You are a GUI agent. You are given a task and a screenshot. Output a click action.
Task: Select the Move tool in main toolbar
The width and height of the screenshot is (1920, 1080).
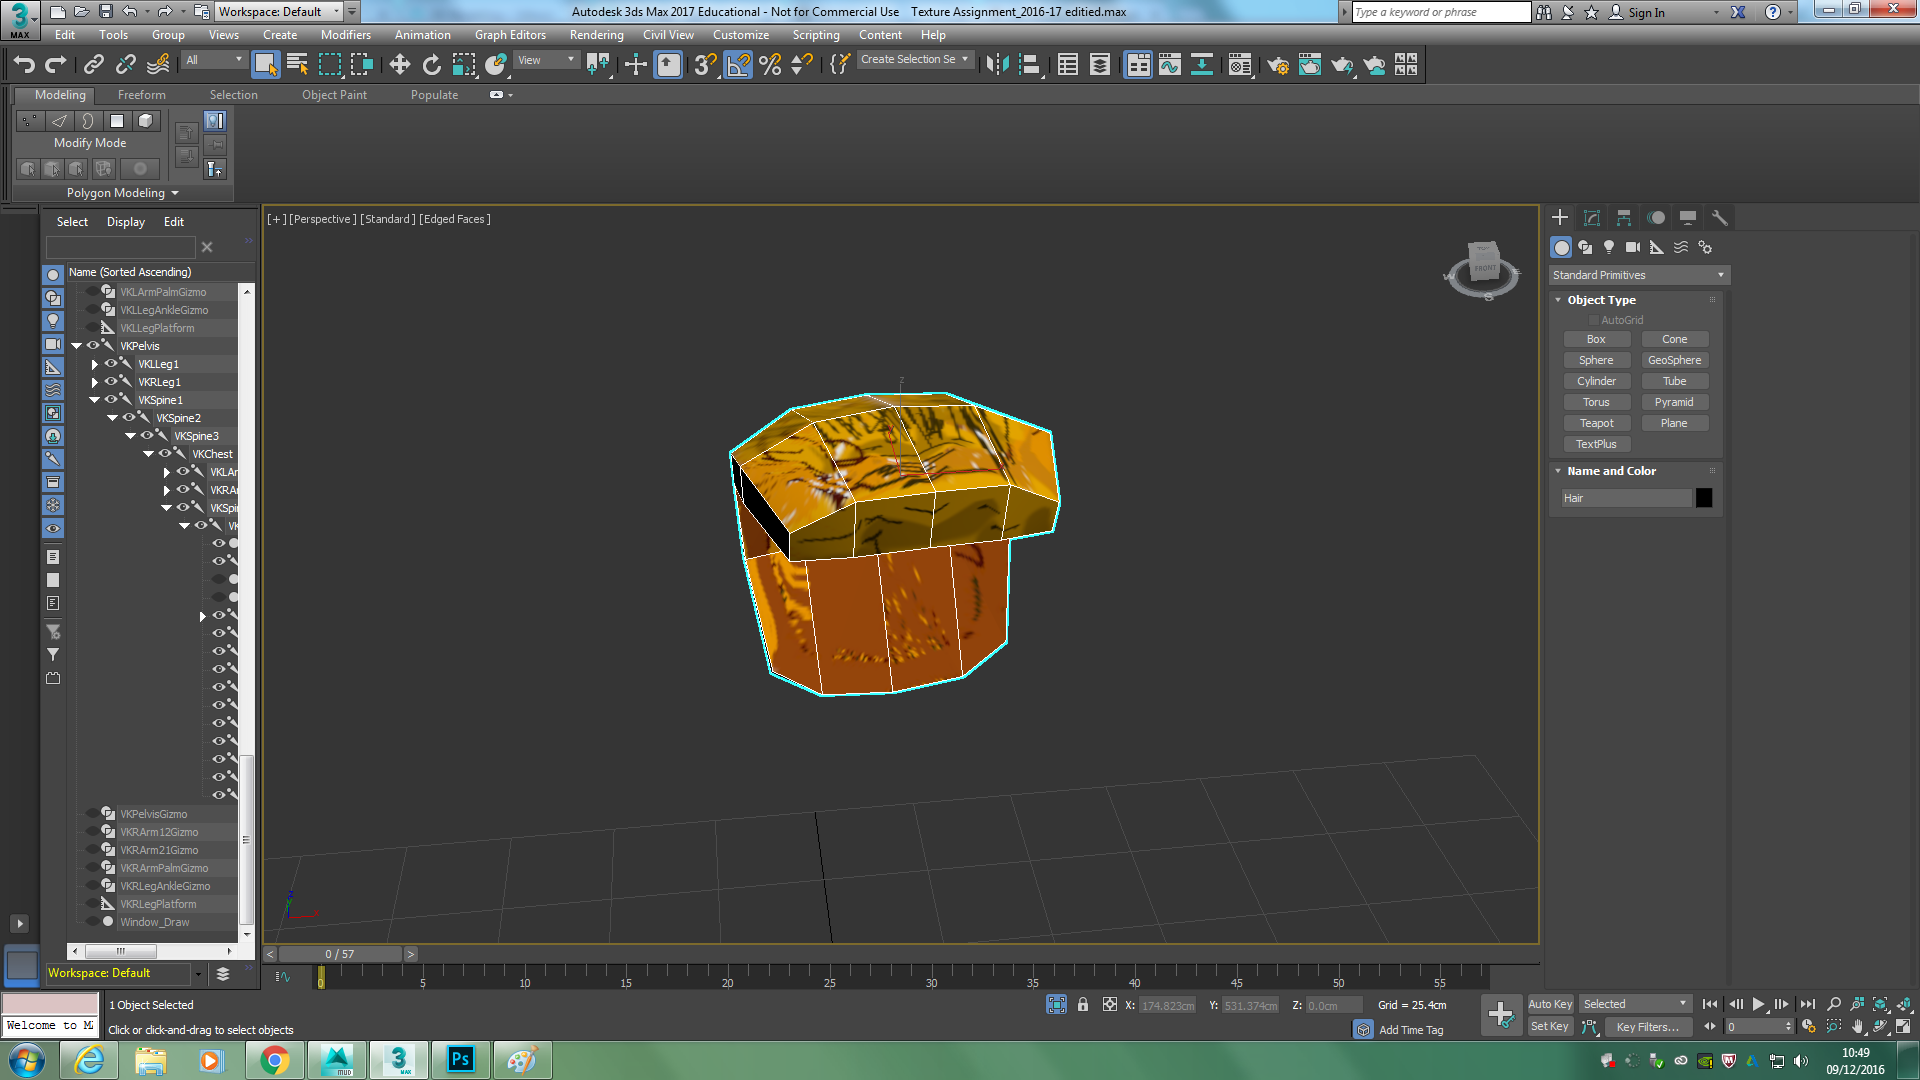pos(399,65)
